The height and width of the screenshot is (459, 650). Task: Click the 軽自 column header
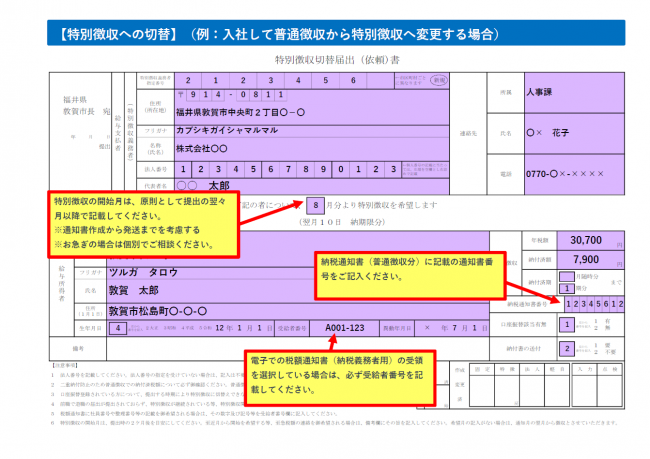point(557,369)
